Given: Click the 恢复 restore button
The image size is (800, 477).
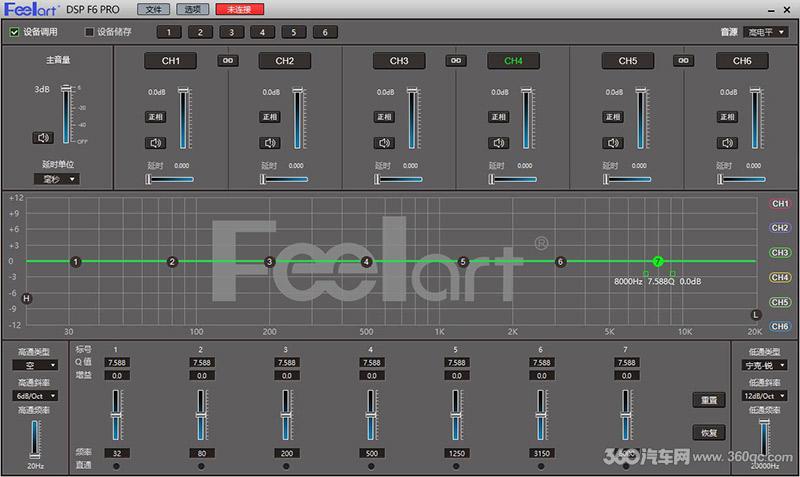Looking at the screenshot, I should pyautogui.click(x=709, y=433).
